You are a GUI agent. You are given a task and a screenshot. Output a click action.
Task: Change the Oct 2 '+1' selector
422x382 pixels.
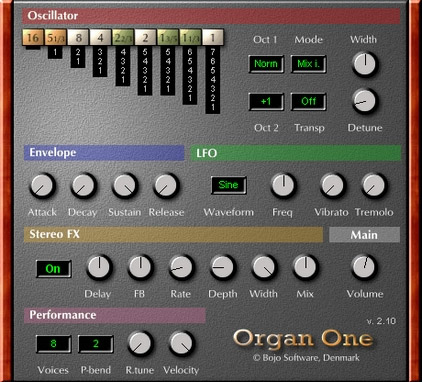coord(266,101)
